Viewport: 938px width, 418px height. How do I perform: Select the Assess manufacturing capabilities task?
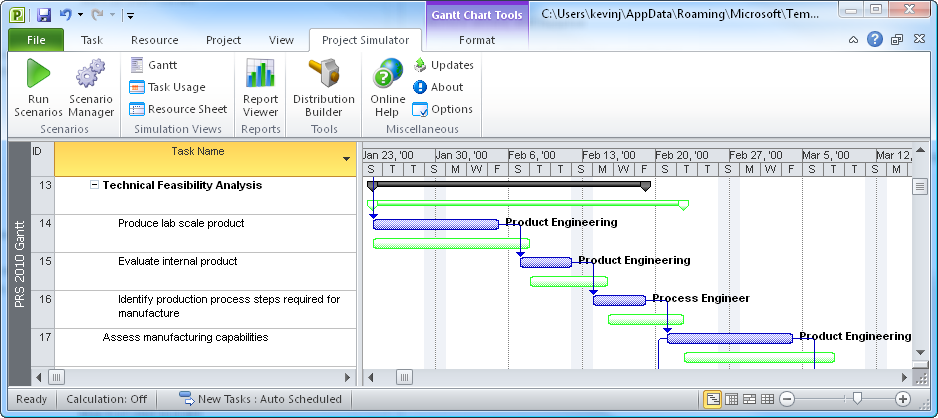pyautogui.click(x=185, y=337)
